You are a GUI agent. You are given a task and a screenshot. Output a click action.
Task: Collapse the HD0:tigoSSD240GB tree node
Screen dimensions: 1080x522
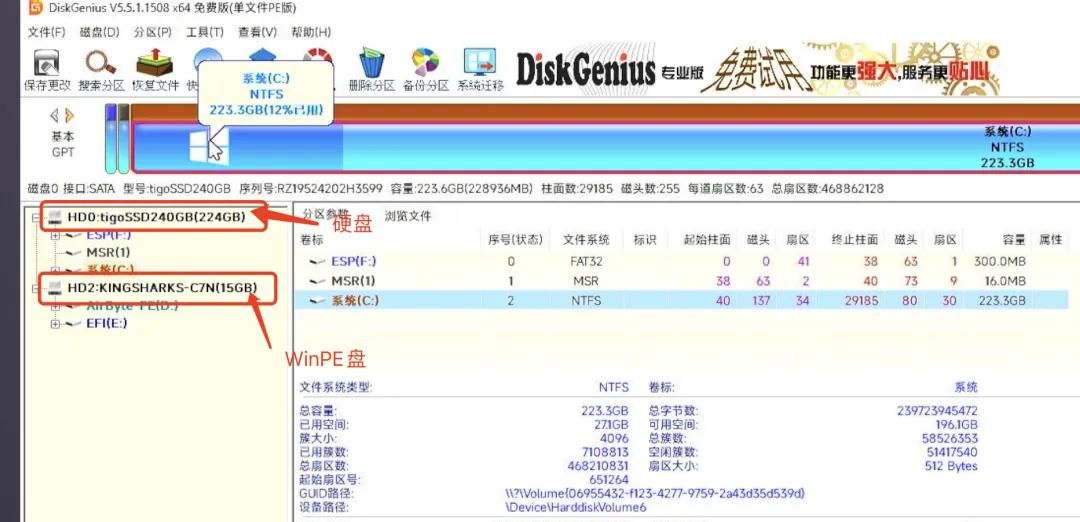click(x=36, y=218)
